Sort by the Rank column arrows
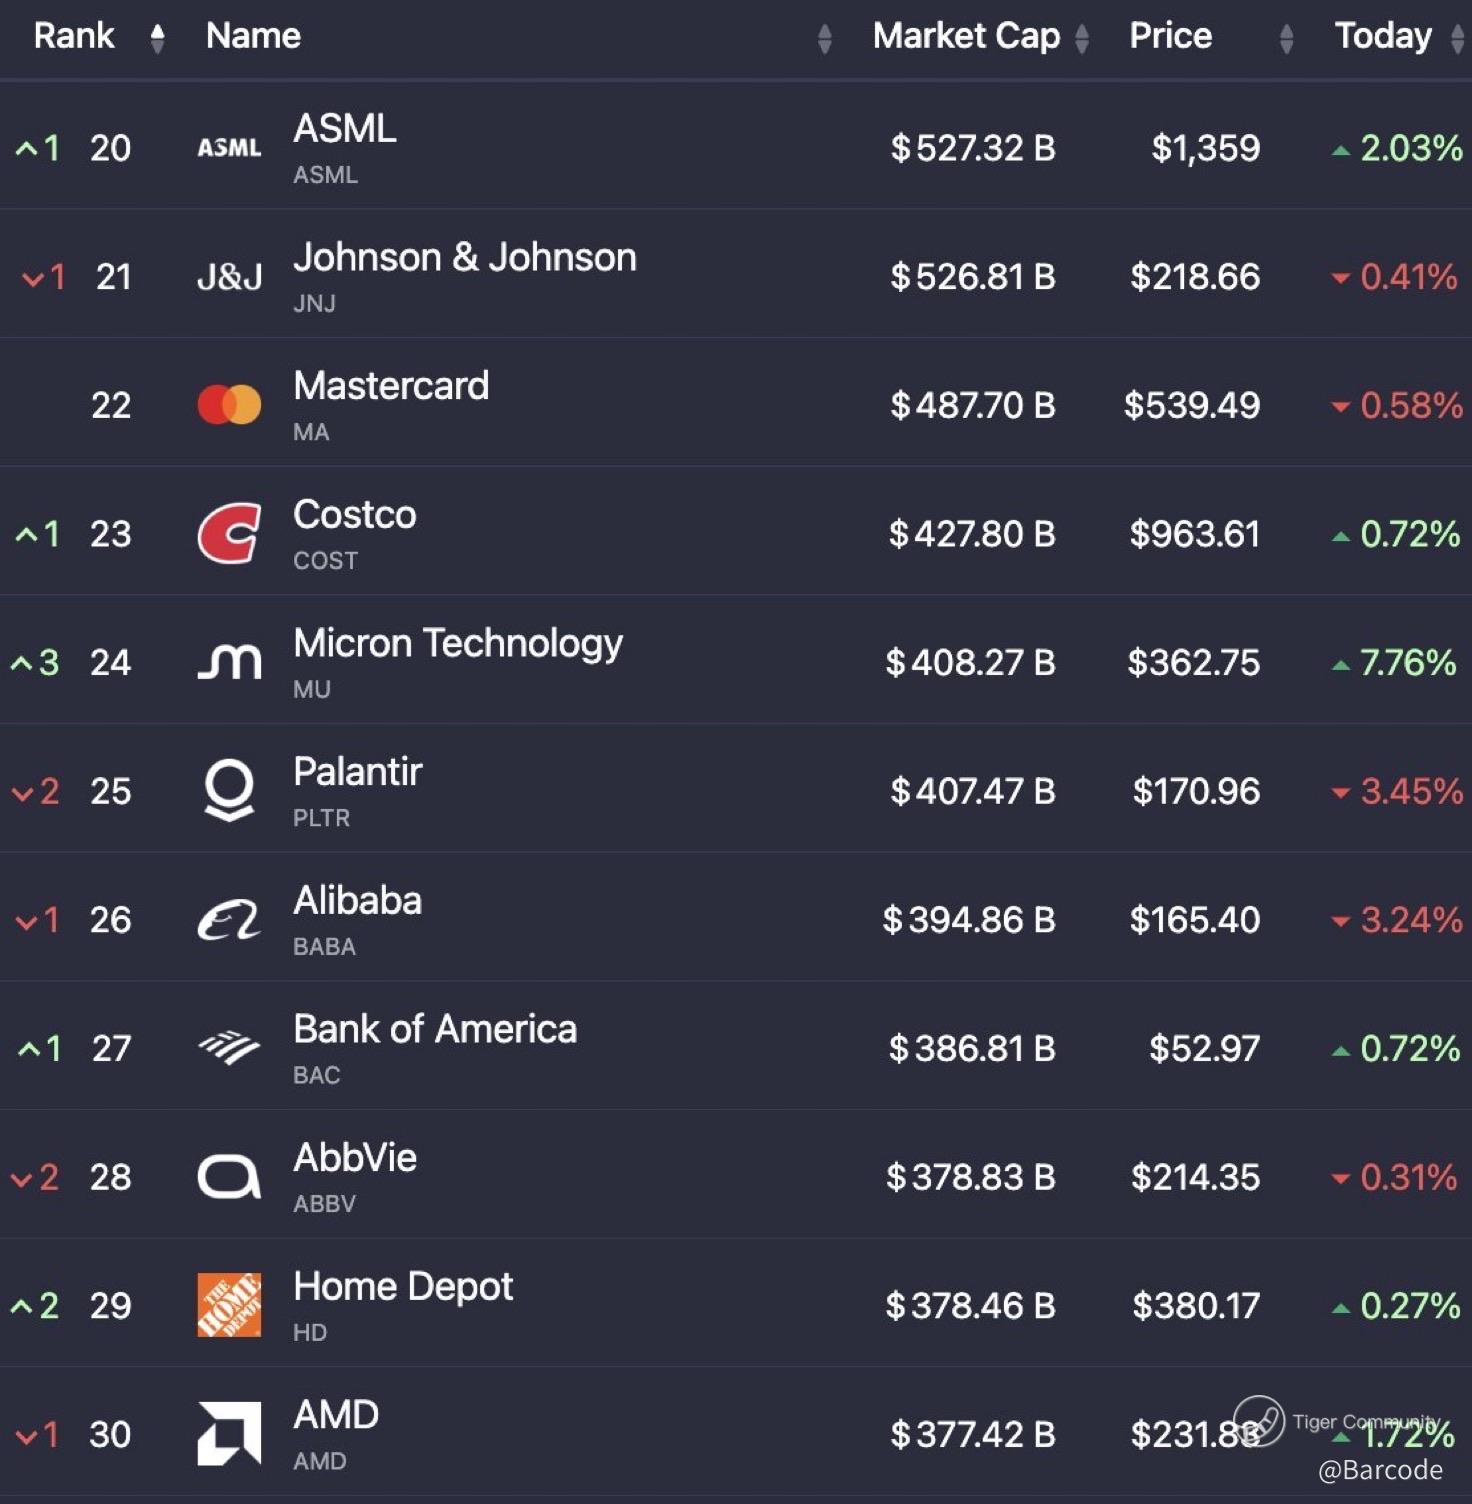 click(157, 38)
